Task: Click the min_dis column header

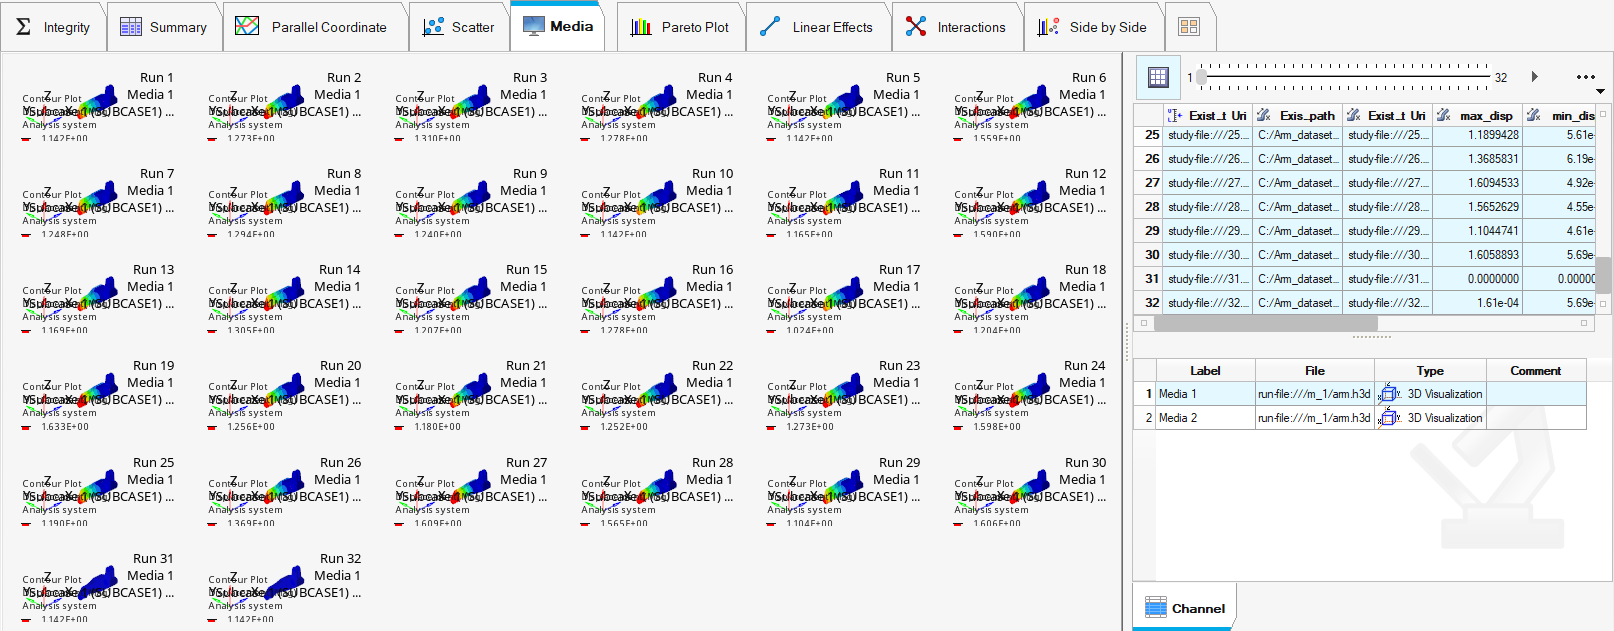Action: point(1559,116)
